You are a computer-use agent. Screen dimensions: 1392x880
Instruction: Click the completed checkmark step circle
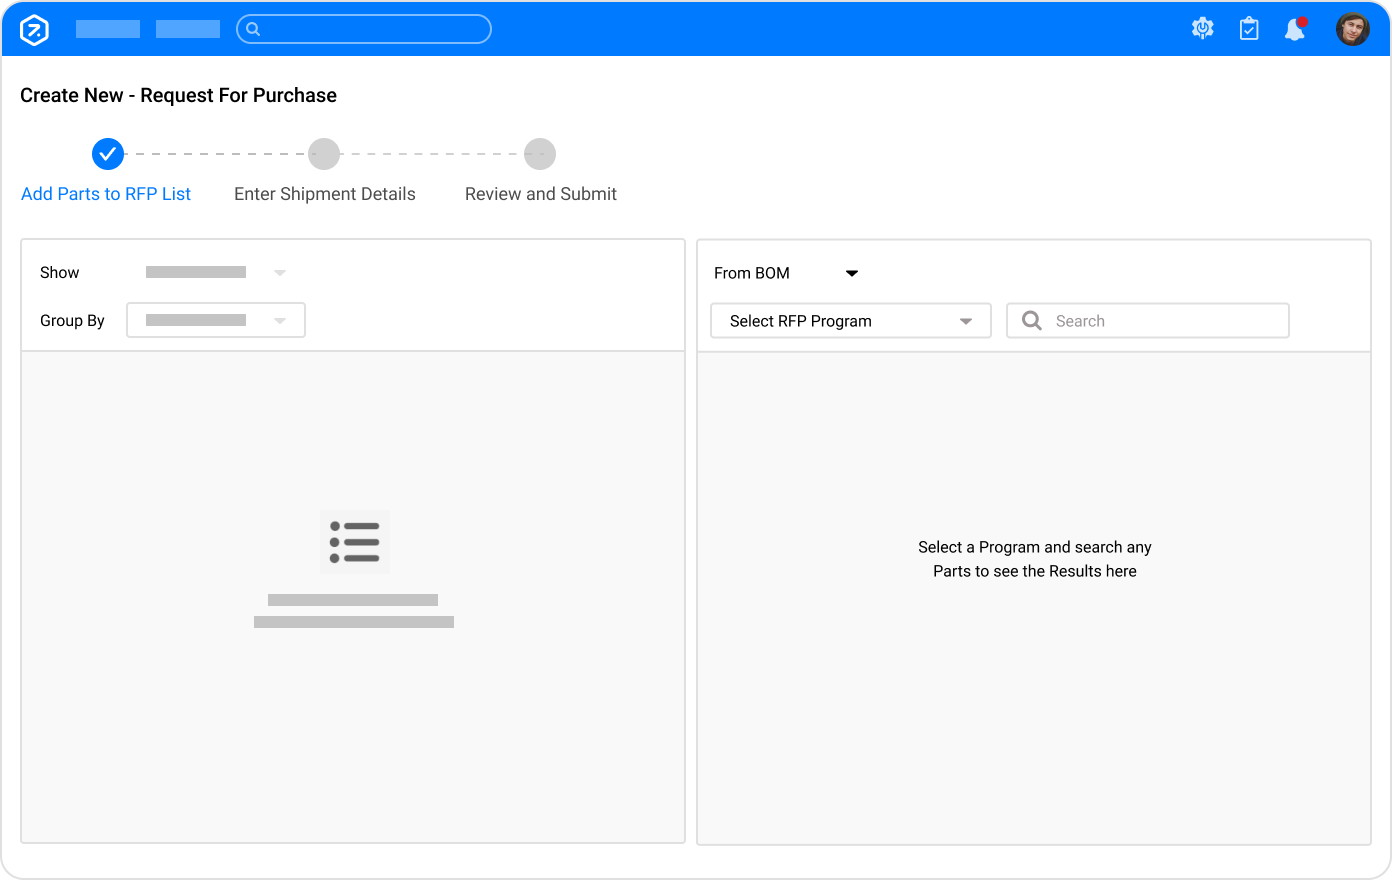pos(108,154)
